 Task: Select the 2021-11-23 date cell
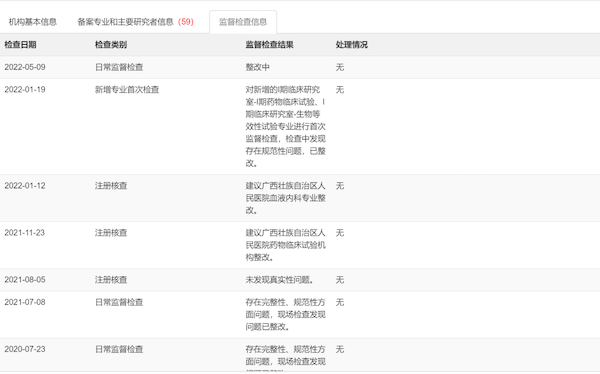[x=24, y=233]
